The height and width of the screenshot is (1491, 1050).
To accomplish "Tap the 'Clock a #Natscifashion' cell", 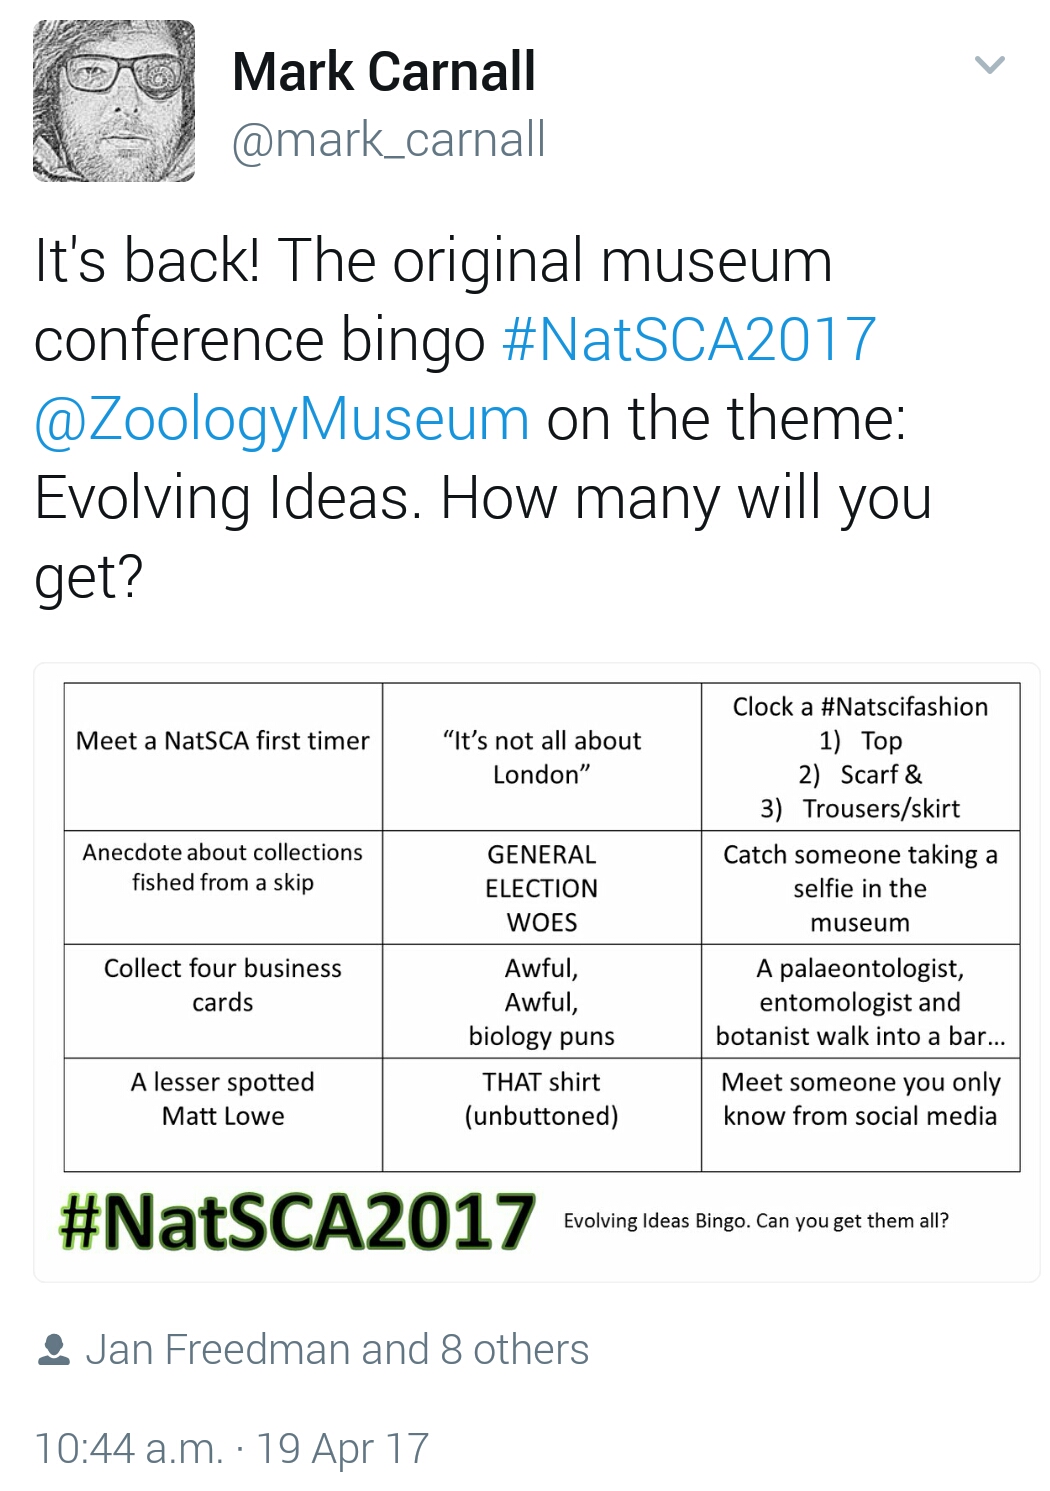I will 861,757.
